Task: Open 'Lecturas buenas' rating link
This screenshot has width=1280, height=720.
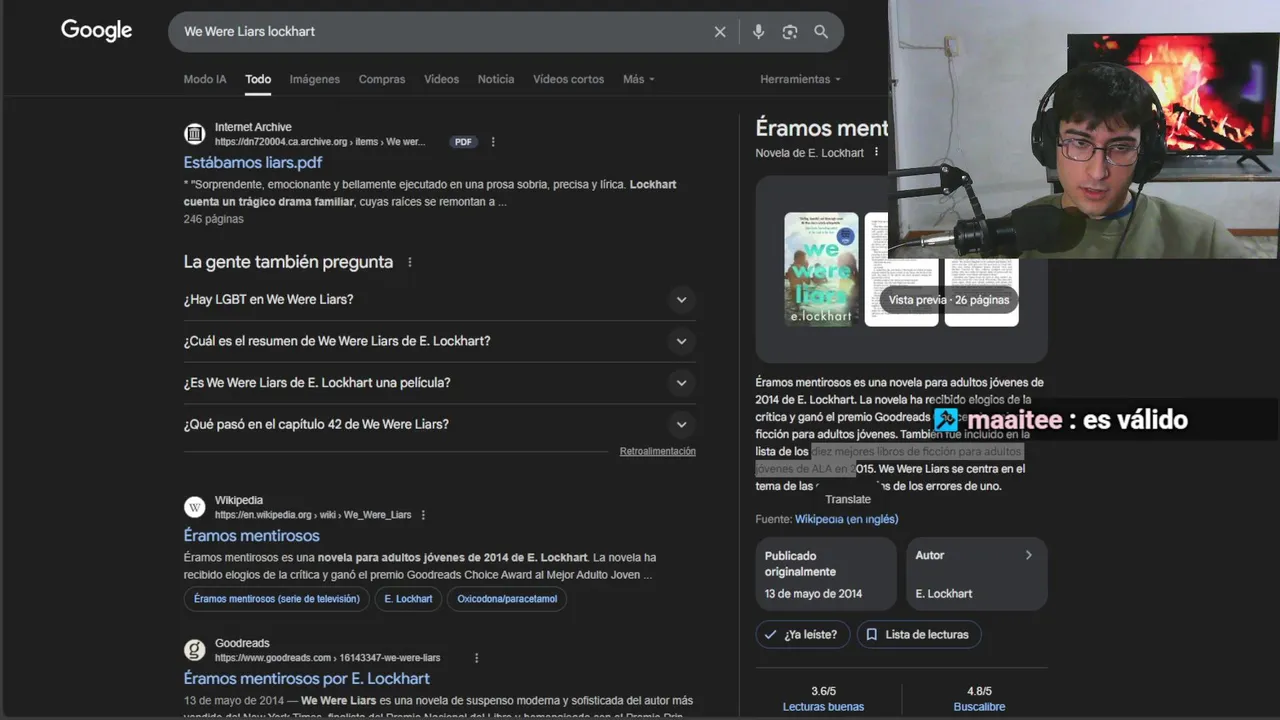Action: click(x=823, y=707)
